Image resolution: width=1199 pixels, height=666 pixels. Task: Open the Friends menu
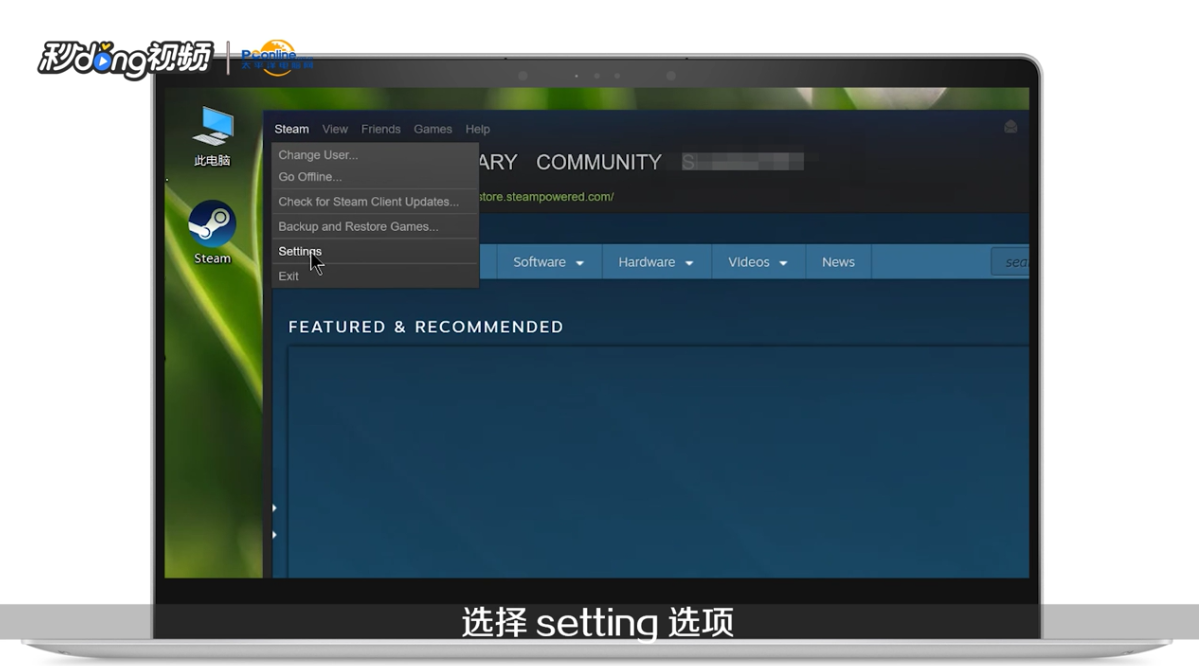tap(381, 128)
